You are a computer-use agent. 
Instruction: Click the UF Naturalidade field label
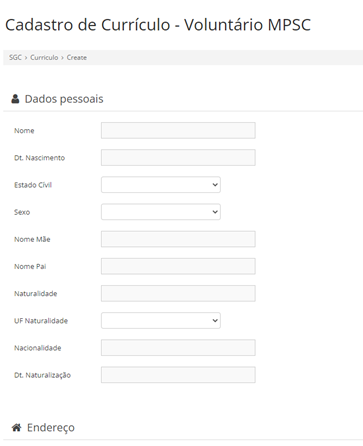(x=41, y=321)
